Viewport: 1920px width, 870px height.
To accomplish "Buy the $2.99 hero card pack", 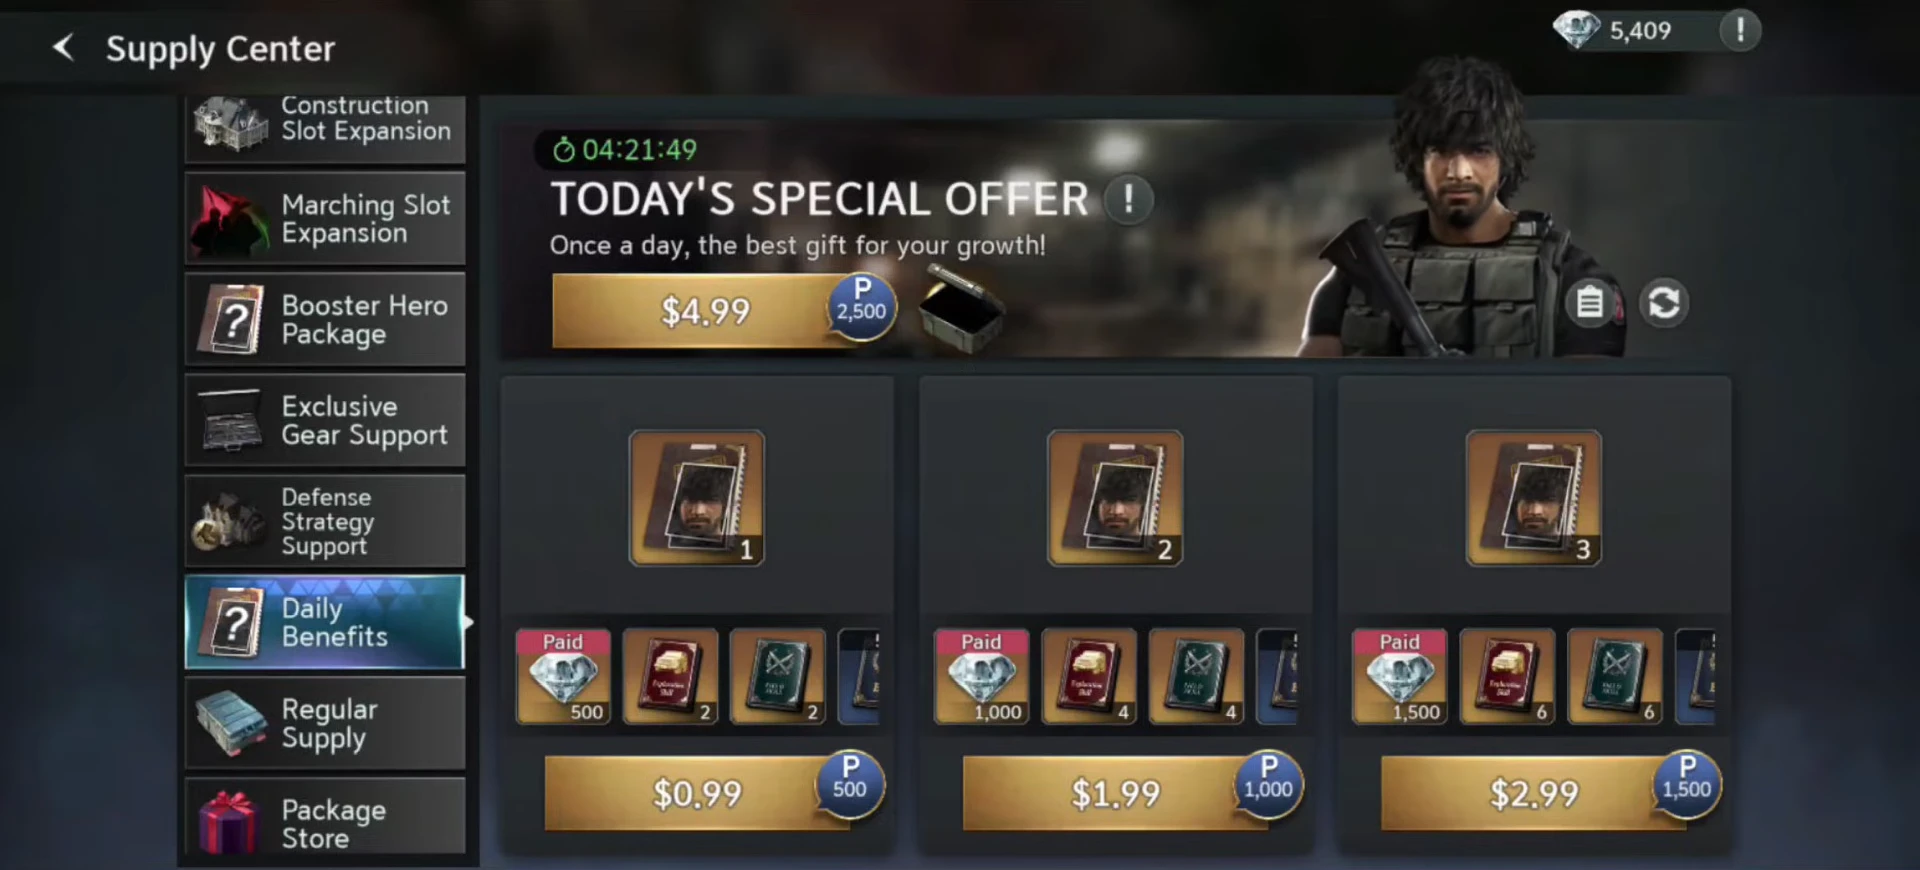I will click(1533, 793).
